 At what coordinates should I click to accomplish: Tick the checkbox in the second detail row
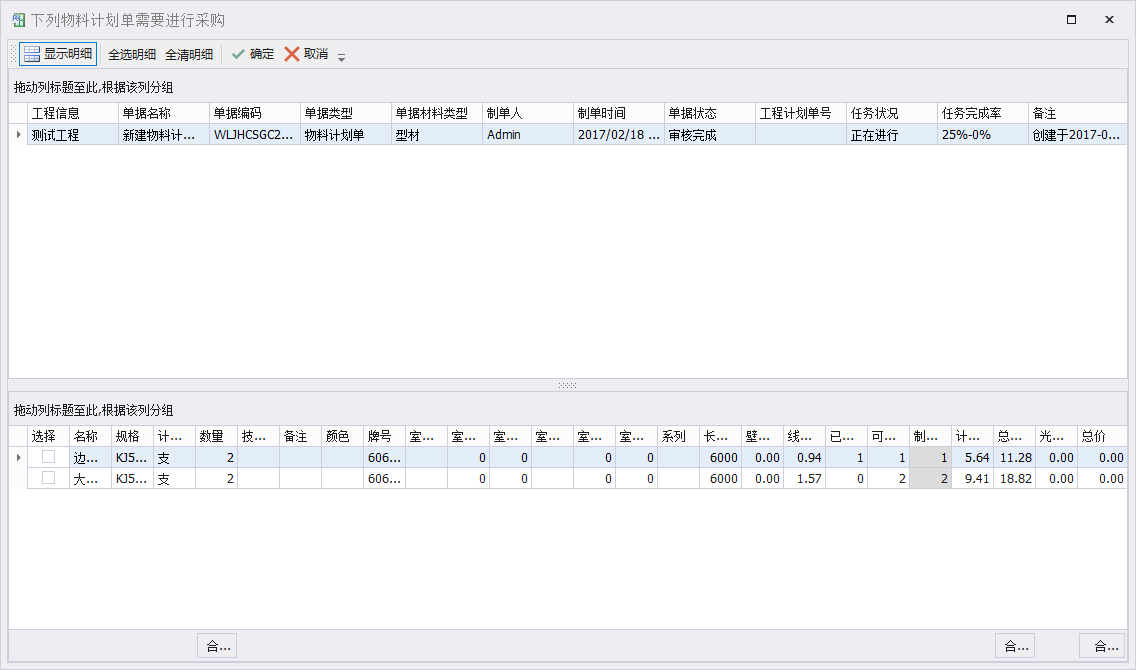click(48, 479)
